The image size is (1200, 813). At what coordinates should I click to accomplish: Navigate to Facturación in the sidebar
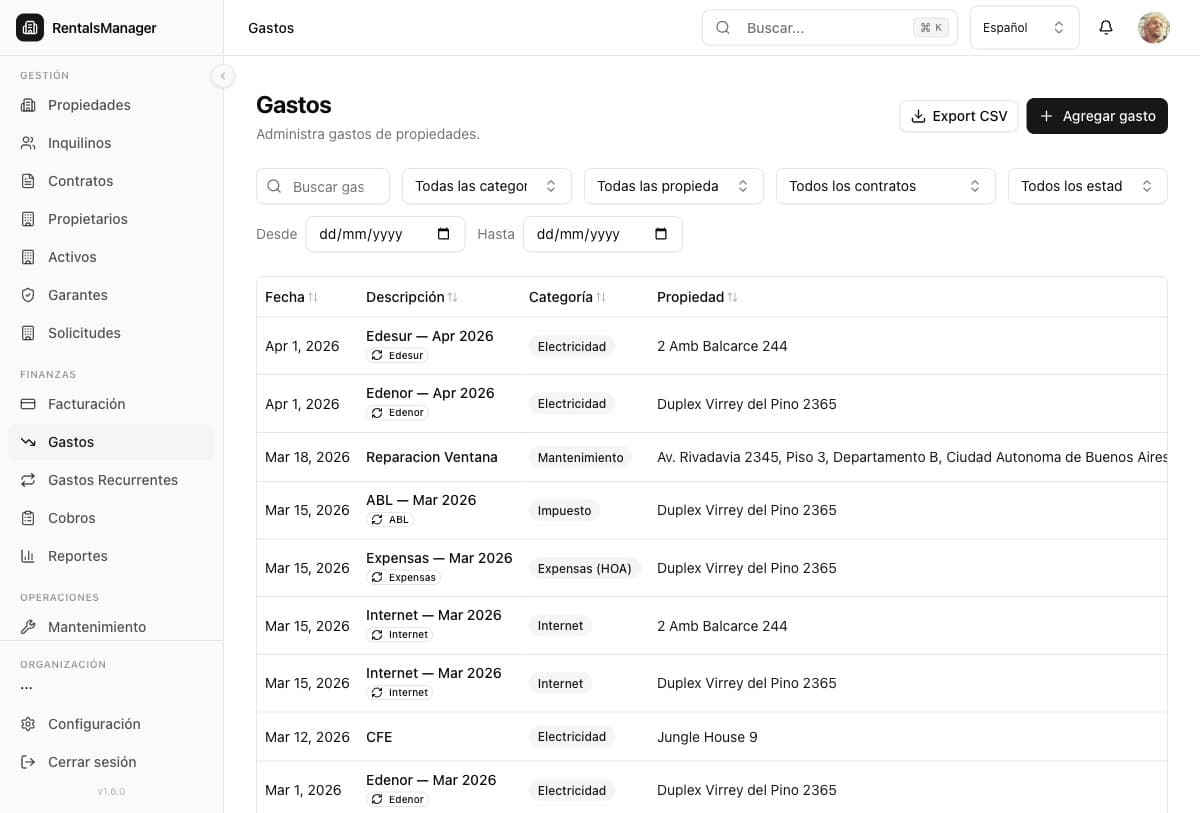86,404
